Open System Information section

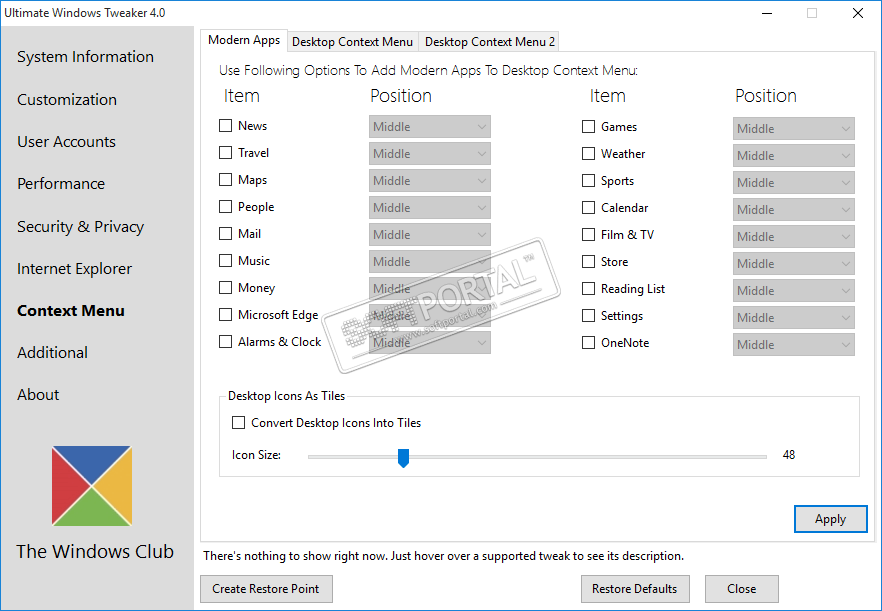86,57
